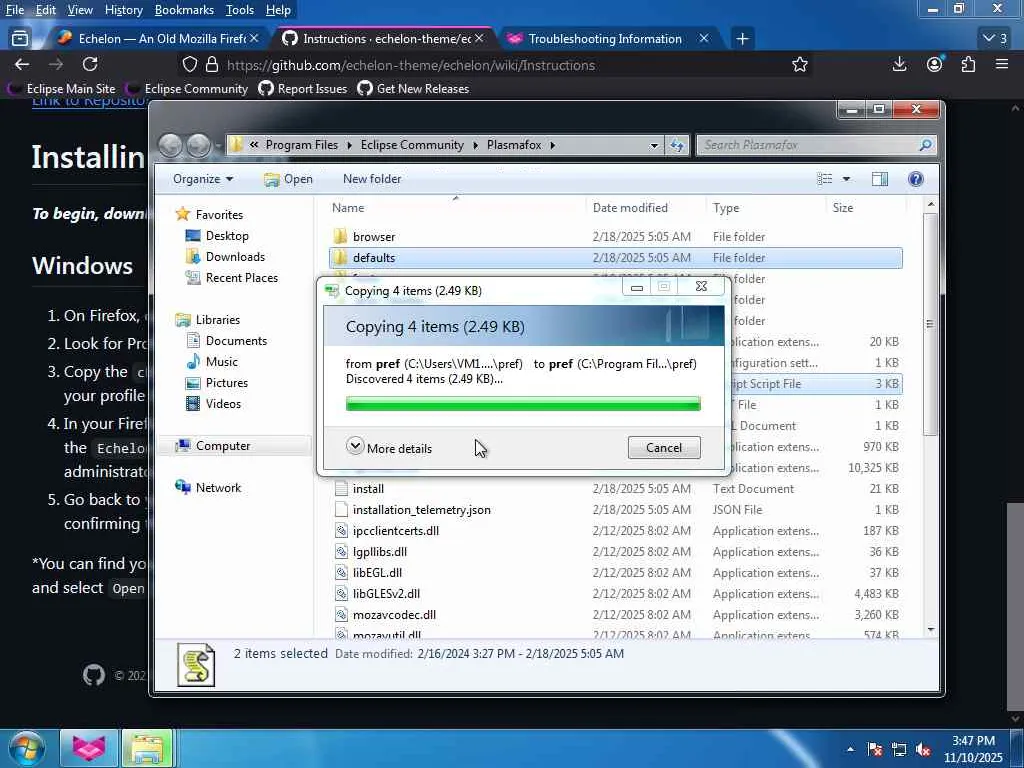Open Eclipse Community bookmark
The image size is (1024, 768).
(x=188, y=89)
